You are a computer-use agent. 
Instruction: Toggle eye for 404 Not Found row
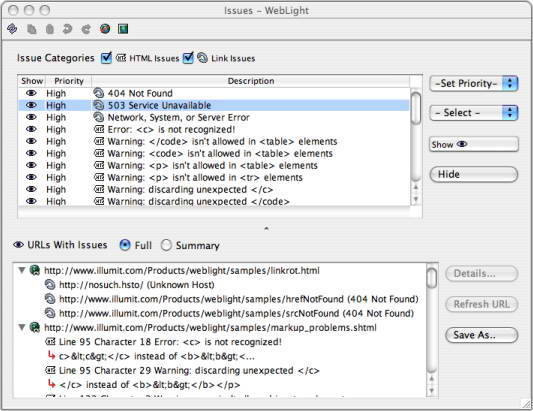pos(31,93)
